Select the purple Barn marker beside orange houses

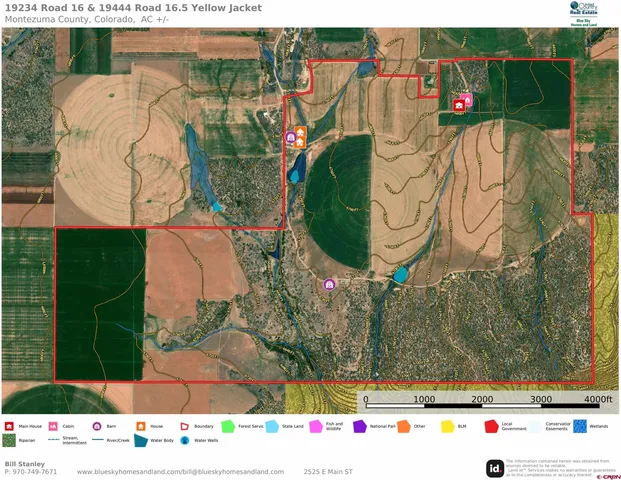tap(291, 137)
